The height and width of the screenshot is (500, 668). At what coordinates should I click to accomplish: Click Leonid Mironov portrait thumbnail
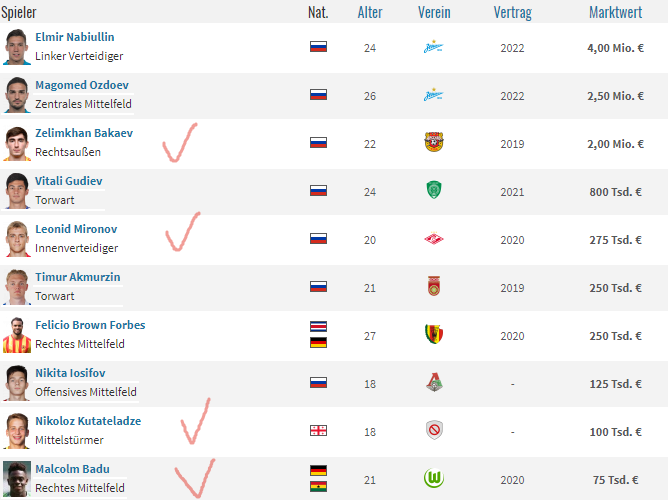[x=17, y=239]
